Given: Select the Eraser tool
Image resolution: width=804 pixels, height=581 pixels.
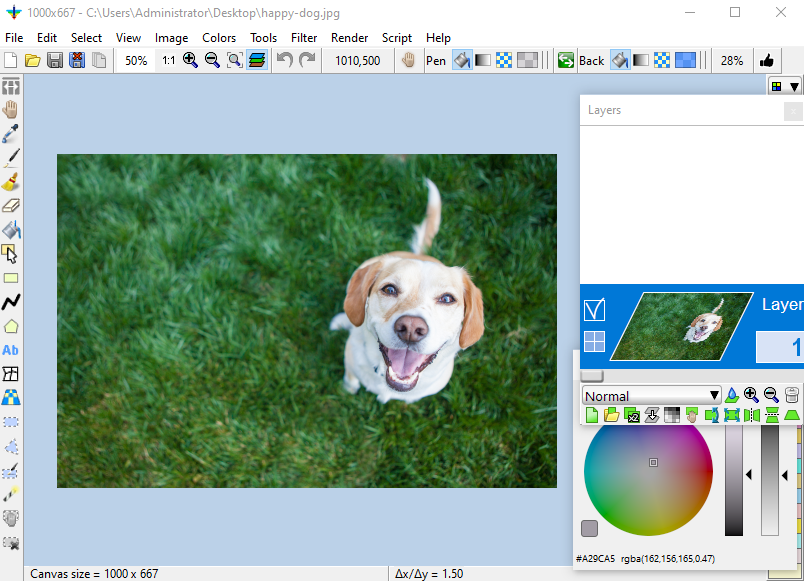Looking at the screenshot, I should pyautogui.click(x=11, y=206).
